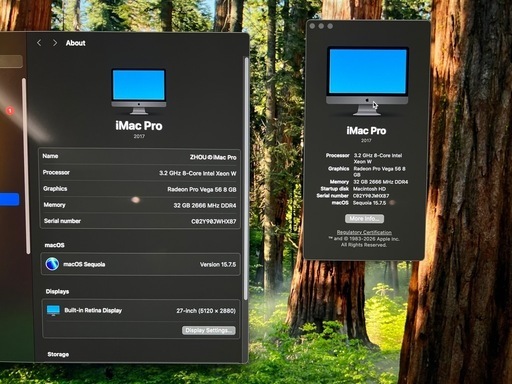Minimize the About This Mac window
This screenshot has height=384, width=512.
tap(321, 26)
